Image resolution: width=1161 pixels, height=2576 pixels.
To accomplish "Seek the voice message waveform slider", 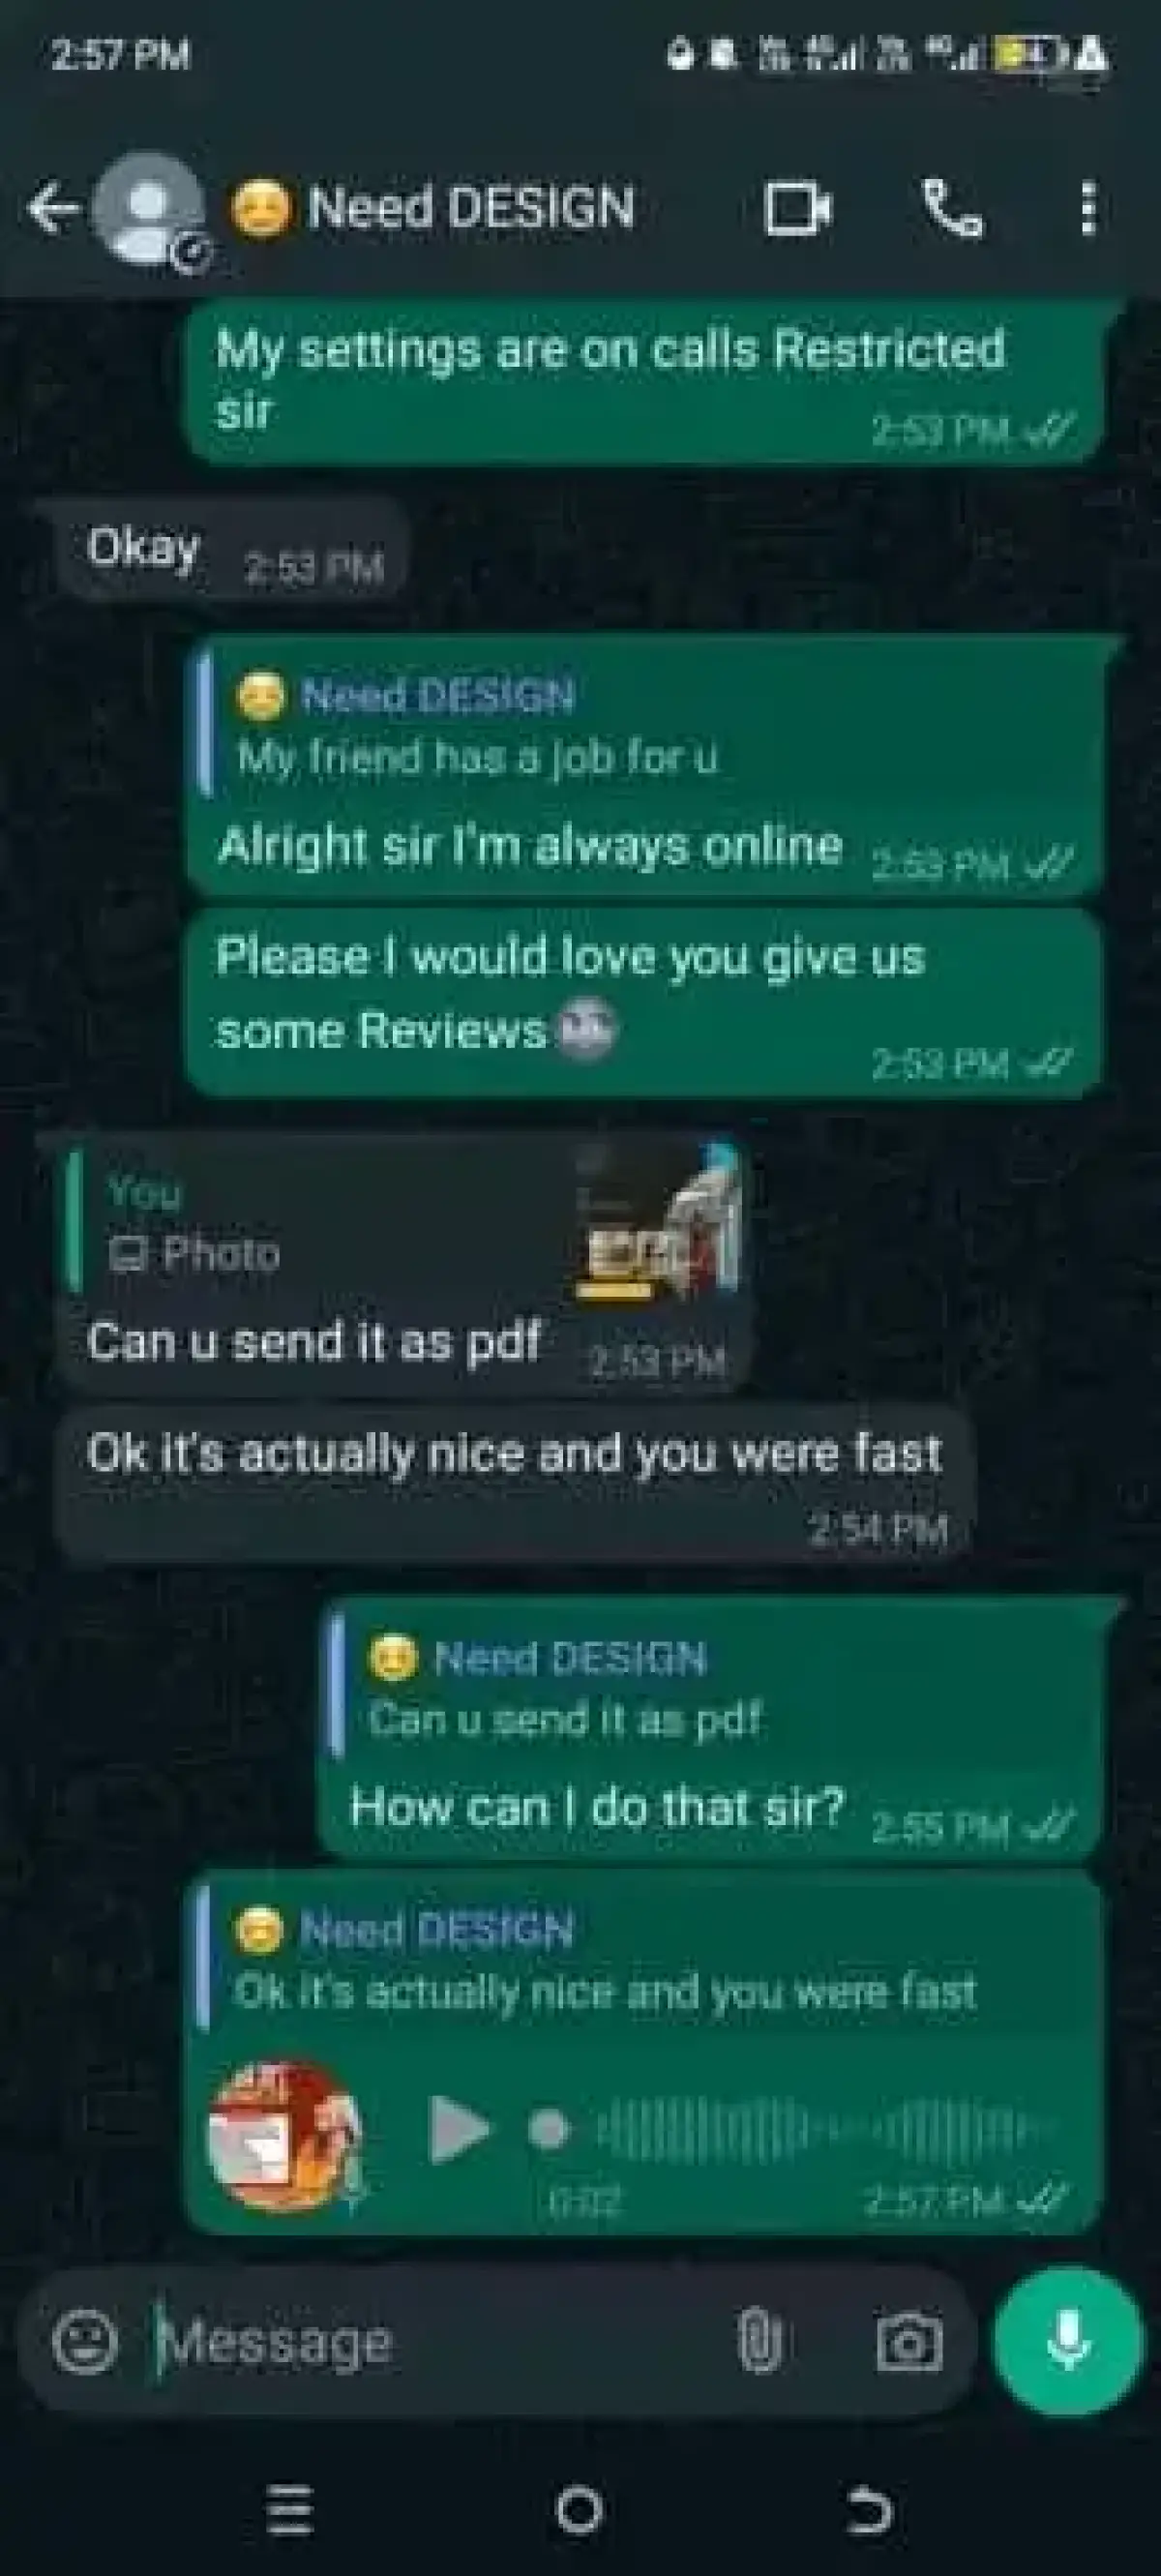I will point(800,2129).
